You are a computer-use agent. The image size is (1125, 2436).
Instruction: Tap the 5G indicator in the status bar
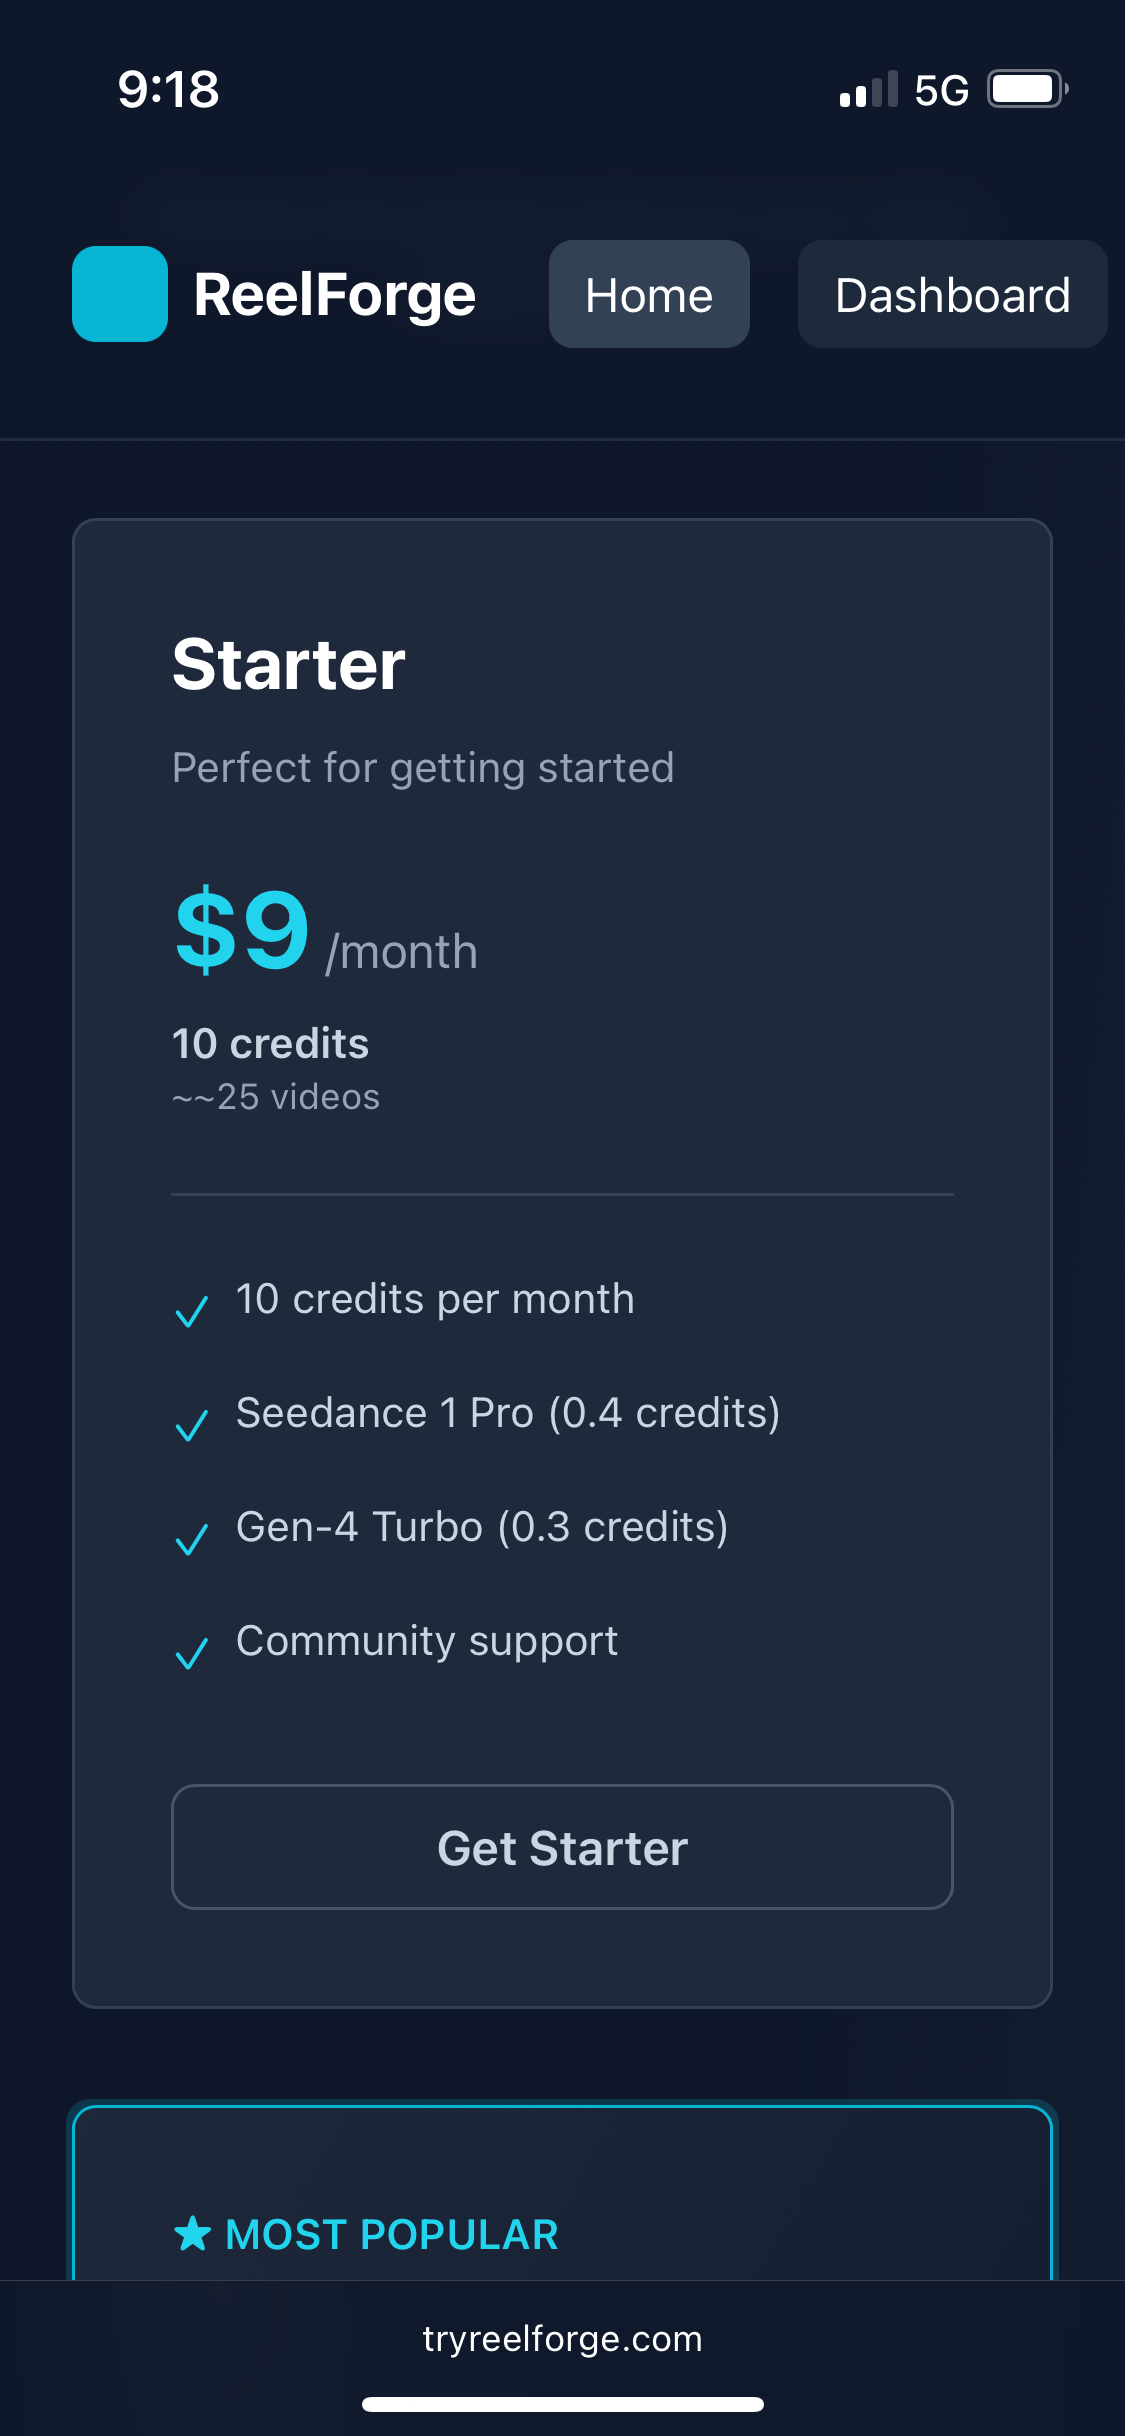click(x=938, y=90)
